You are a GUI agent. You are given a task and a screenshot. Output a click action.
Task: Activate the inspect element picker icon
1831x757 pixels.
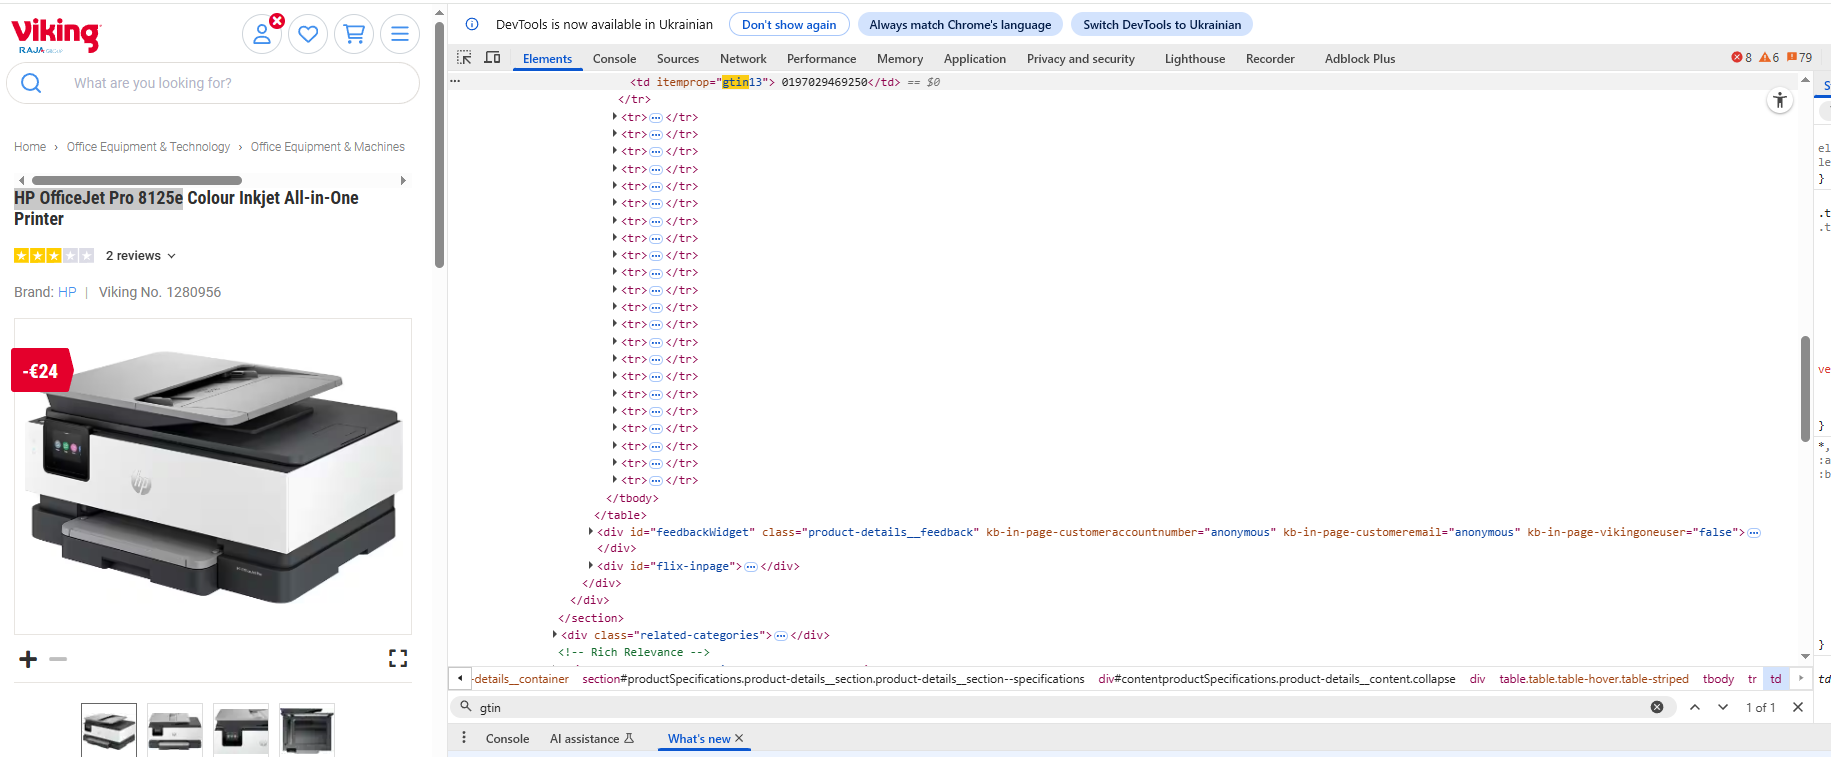(x=464, y=58)
